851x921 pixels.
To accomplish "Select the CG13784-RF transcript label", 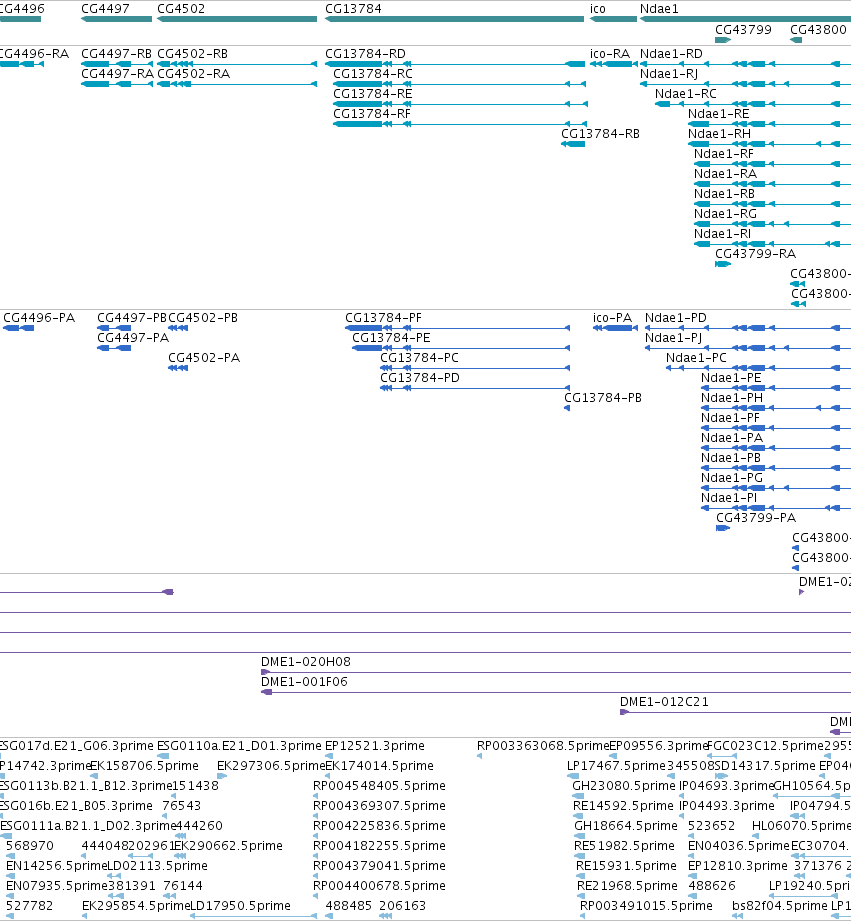I will coord(372,113).
